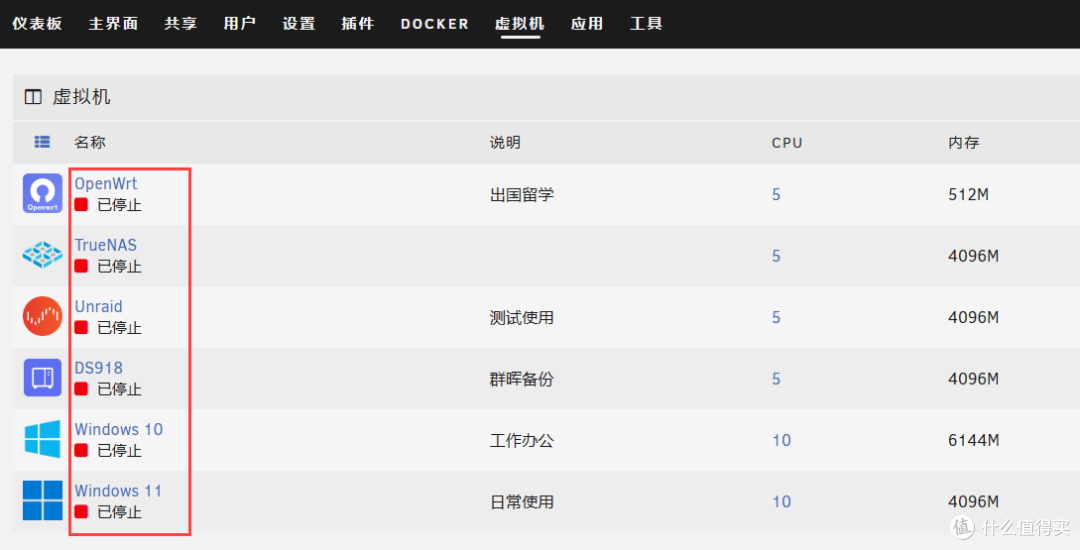The height and width of the screenshot is (550, 1080).
Task: Select the 虚拟机 tab
Action: point(520,23)
